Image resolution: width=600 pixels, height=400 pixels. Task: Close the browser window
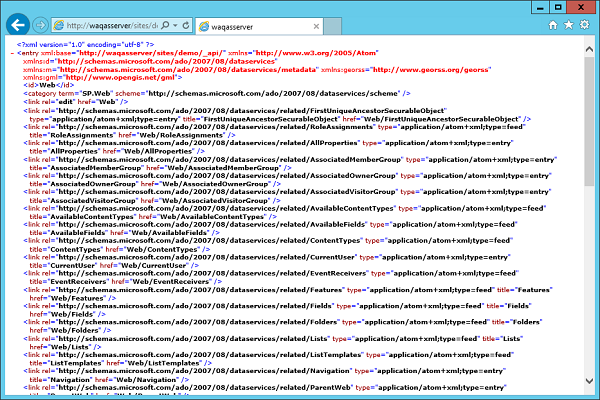coord(581,7)
